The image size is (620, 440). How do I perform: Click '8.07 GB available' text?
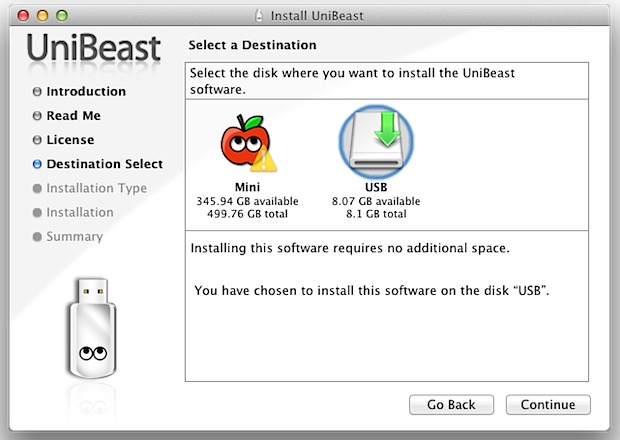(x=376, y=201)
